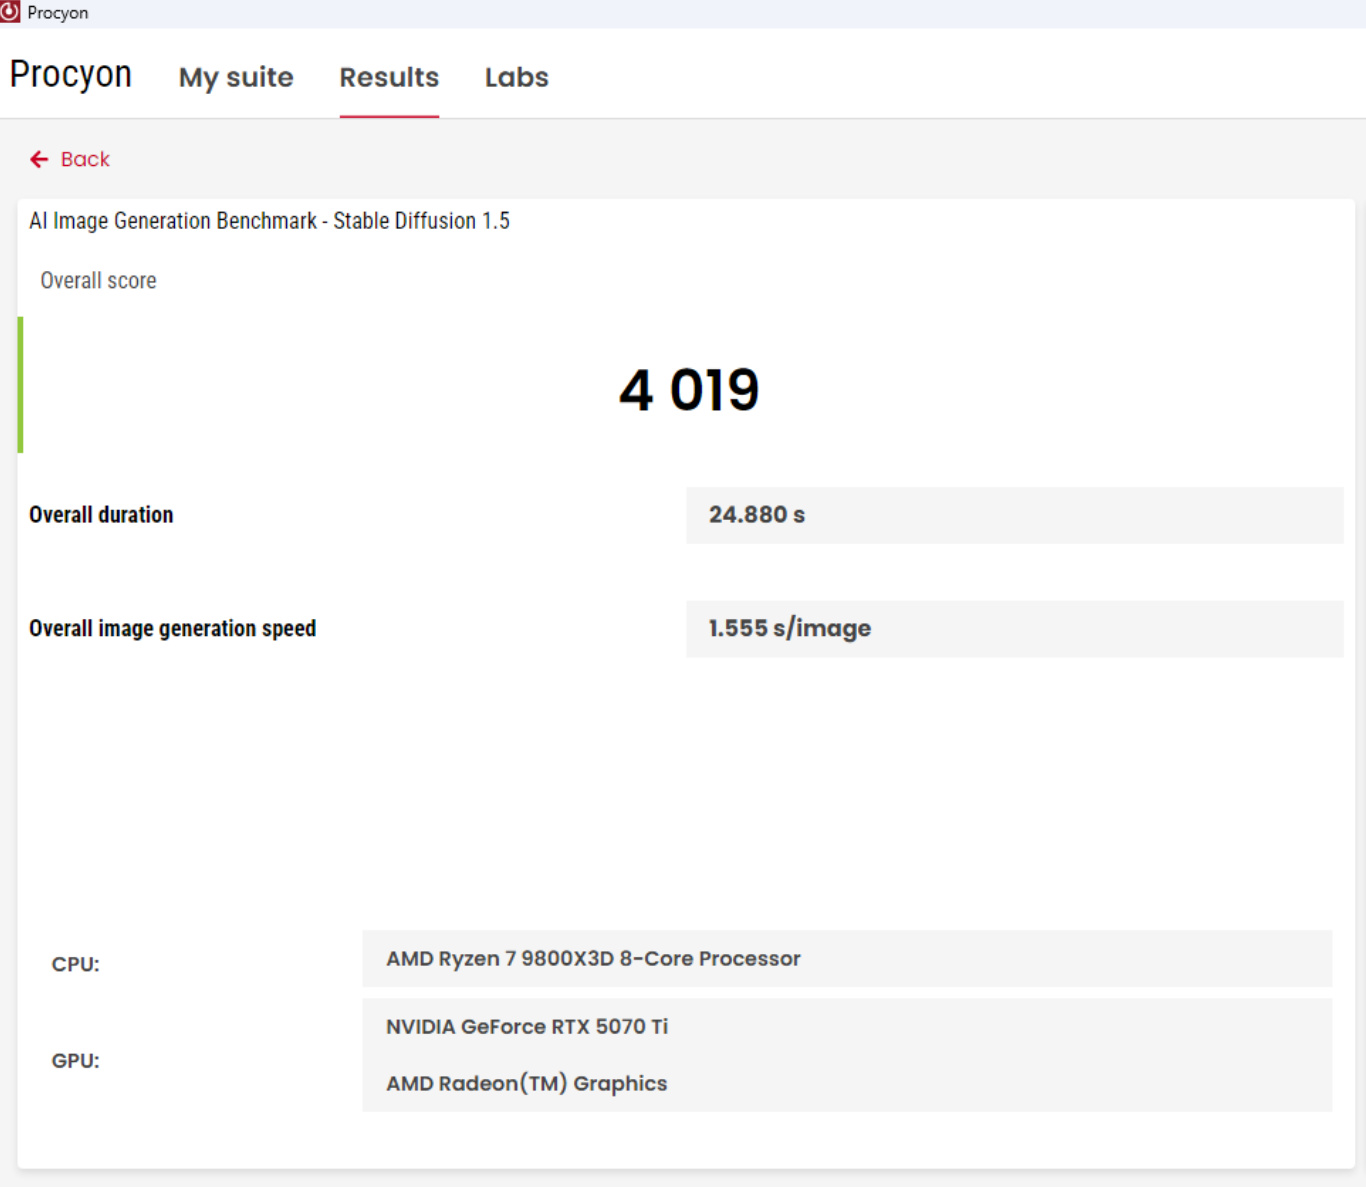Select AMD Ryzen 7 9800X3D processor text
This screenshot has height=1187, width=1366.
click(x=594, y=959)
